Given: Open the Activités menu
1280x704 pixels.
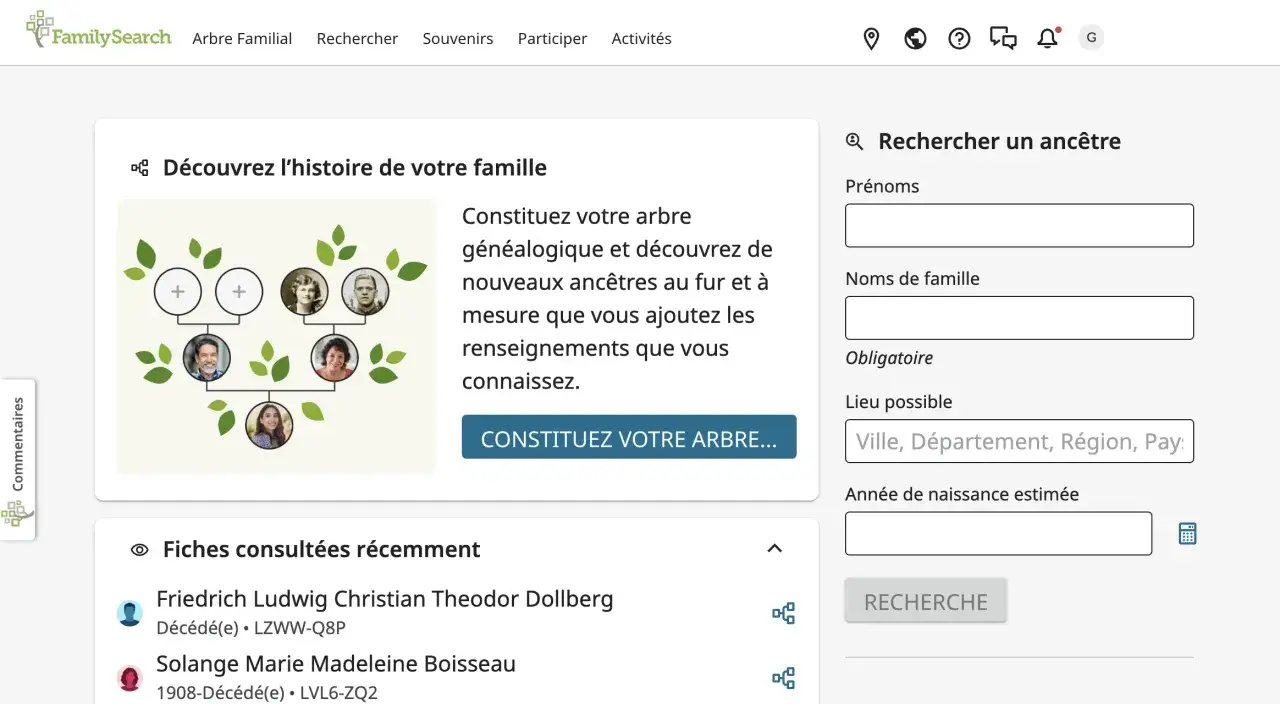Looking at the screenshot, I should click(x=641, y=39).
